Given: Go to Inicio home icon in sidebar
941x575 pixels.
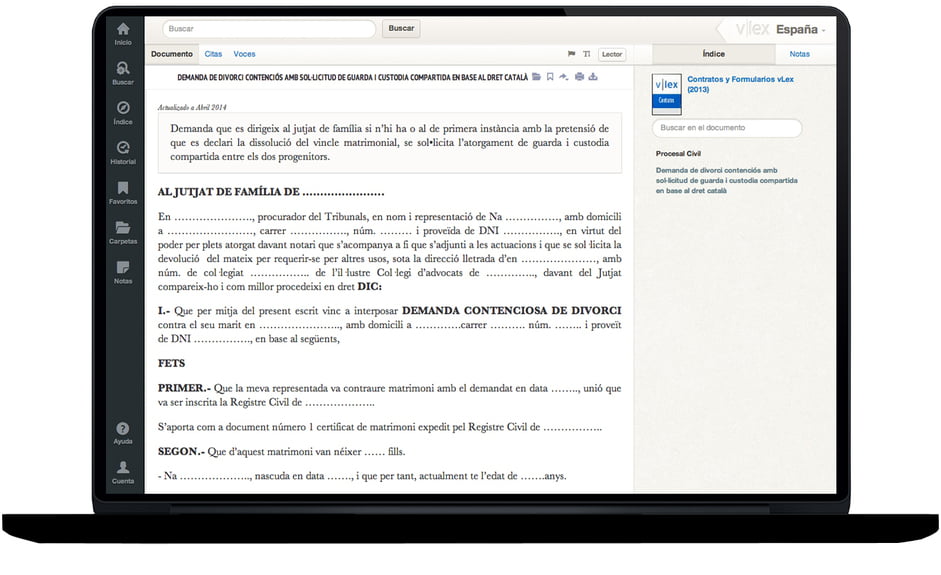Looking at the screenshot, I should click(123, 29).
